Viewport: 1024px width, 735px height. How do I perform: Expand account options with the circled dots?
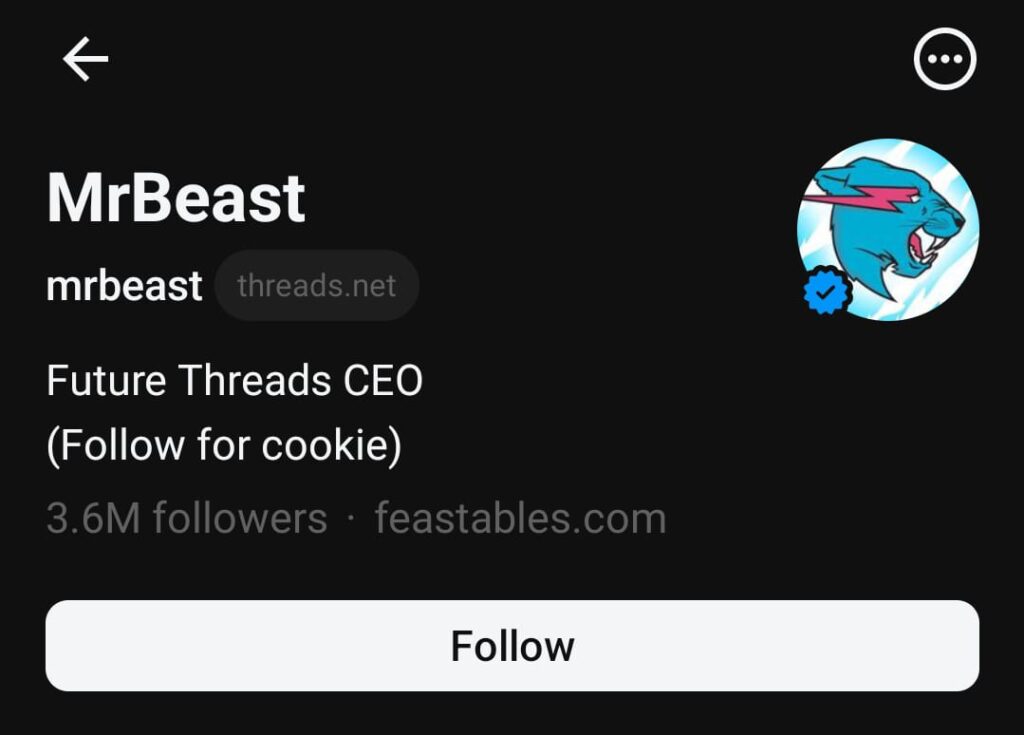(944, 58)
